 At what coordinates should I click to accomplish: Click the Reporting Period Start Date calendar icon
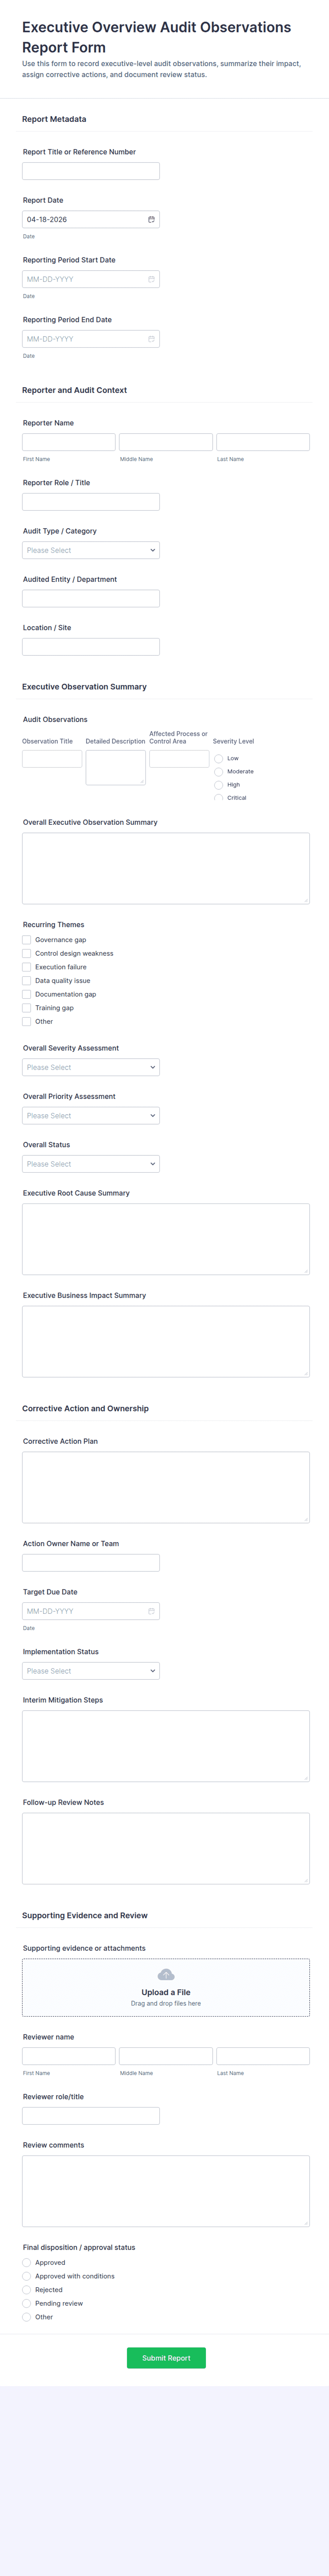[151, 279]
